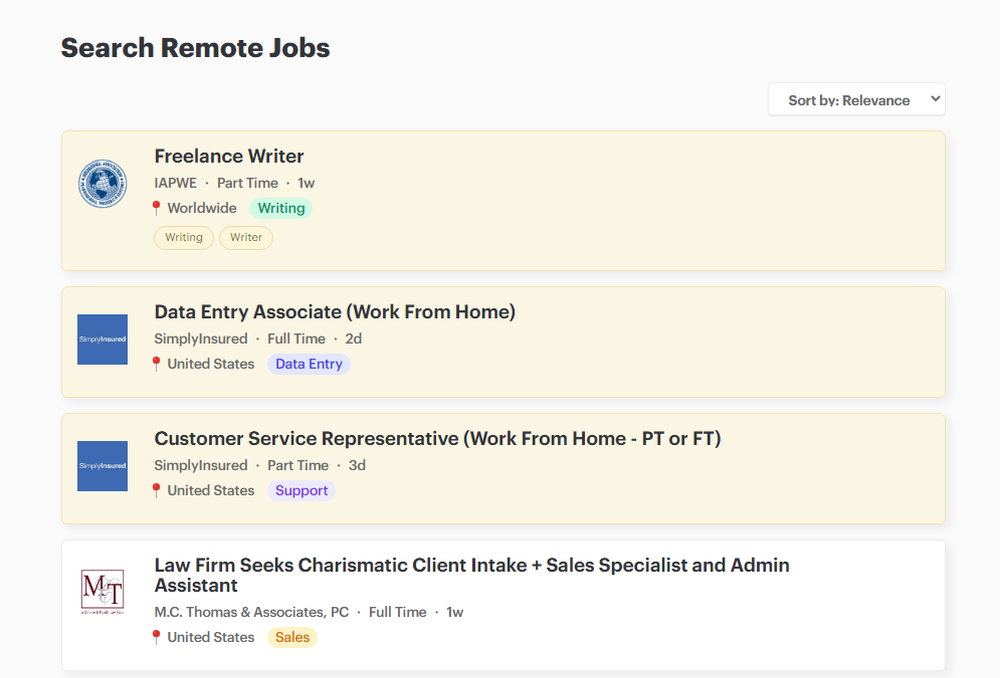The height and width of the screenshot is (678, 1000).
Task: Select the Data Entry category badge
Action: [309, 364]
